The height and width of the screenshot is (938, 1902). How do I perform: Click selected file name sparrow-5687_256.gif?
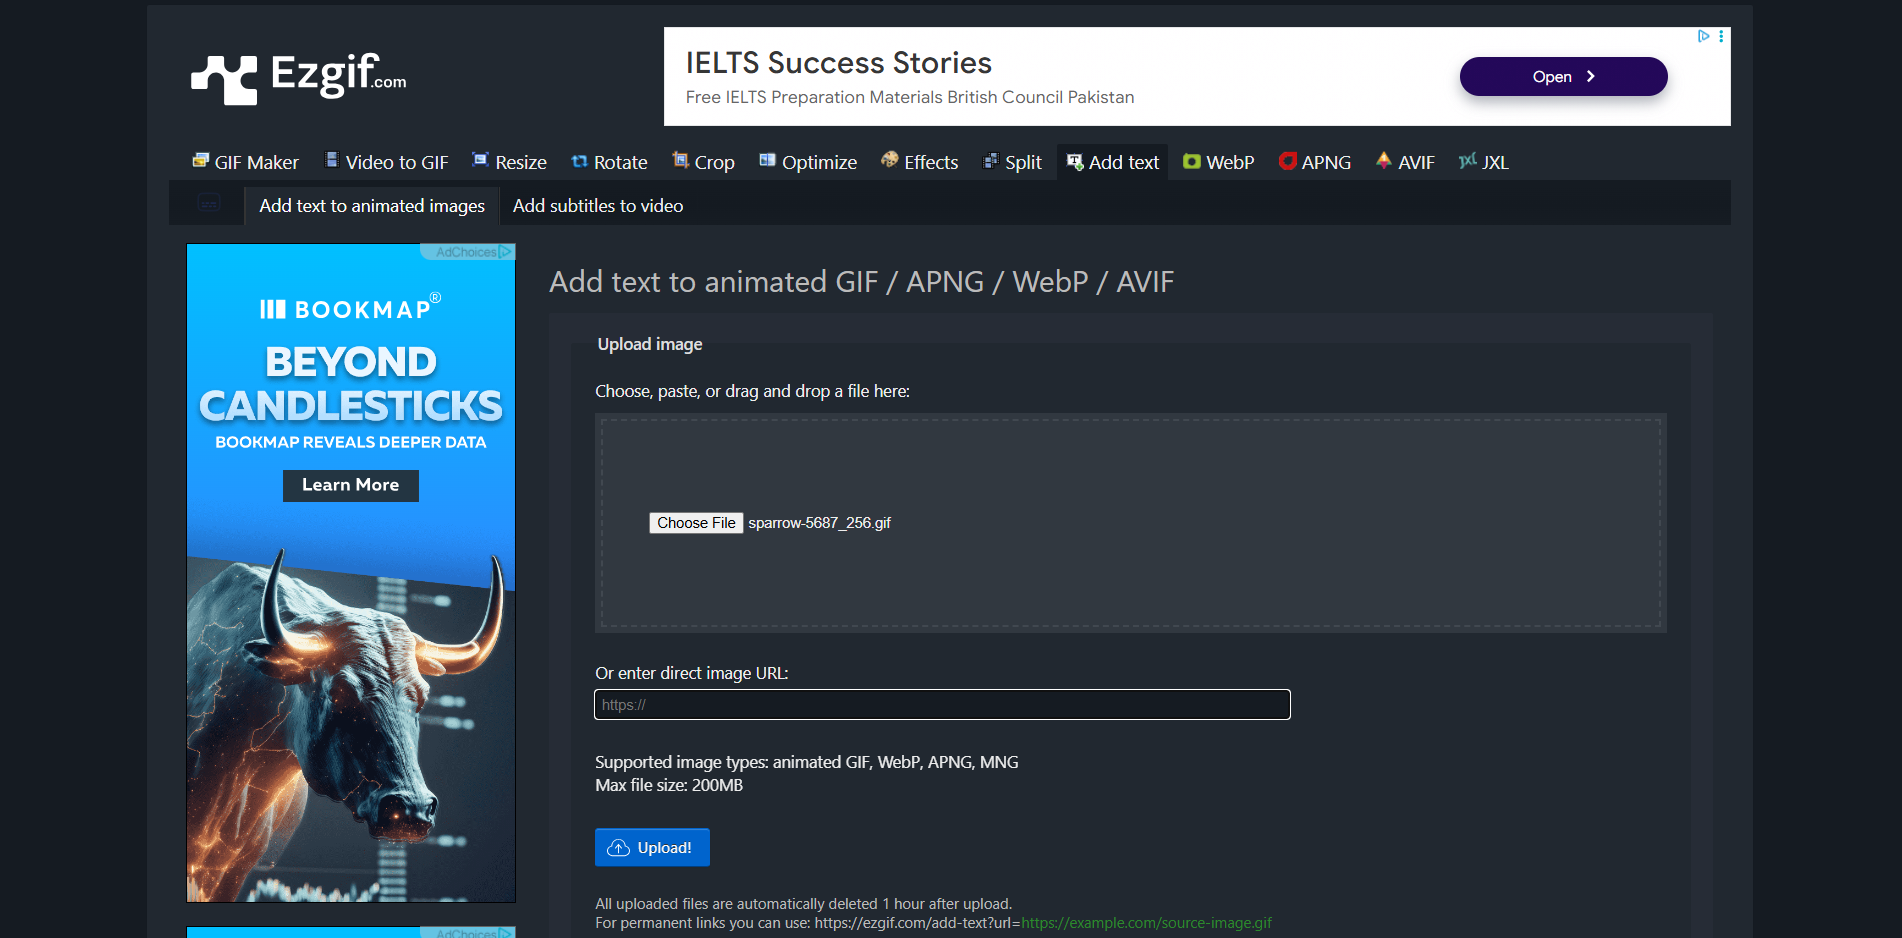[x=819, y=523]
